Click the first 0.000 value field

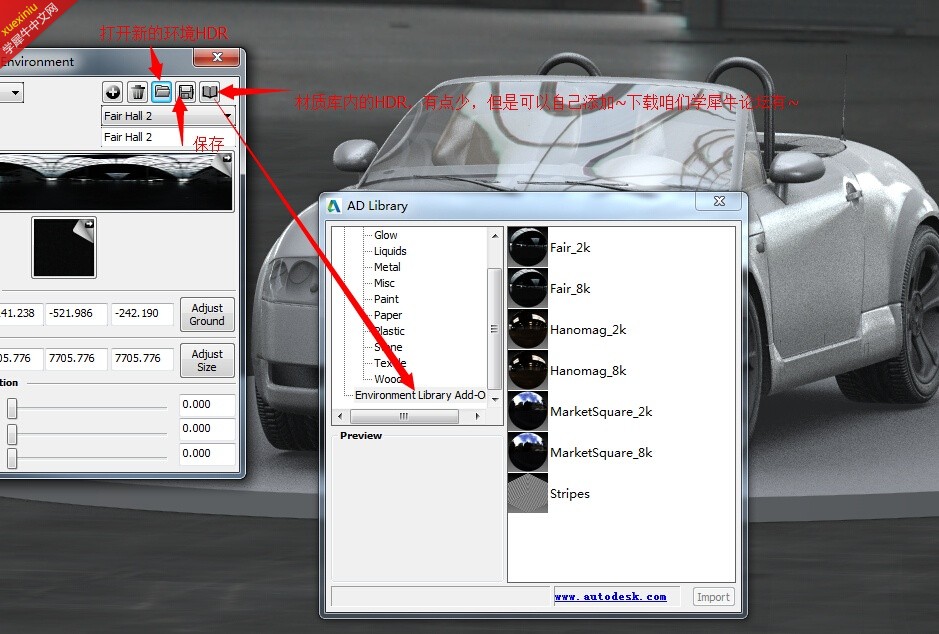tap(207, 405)
